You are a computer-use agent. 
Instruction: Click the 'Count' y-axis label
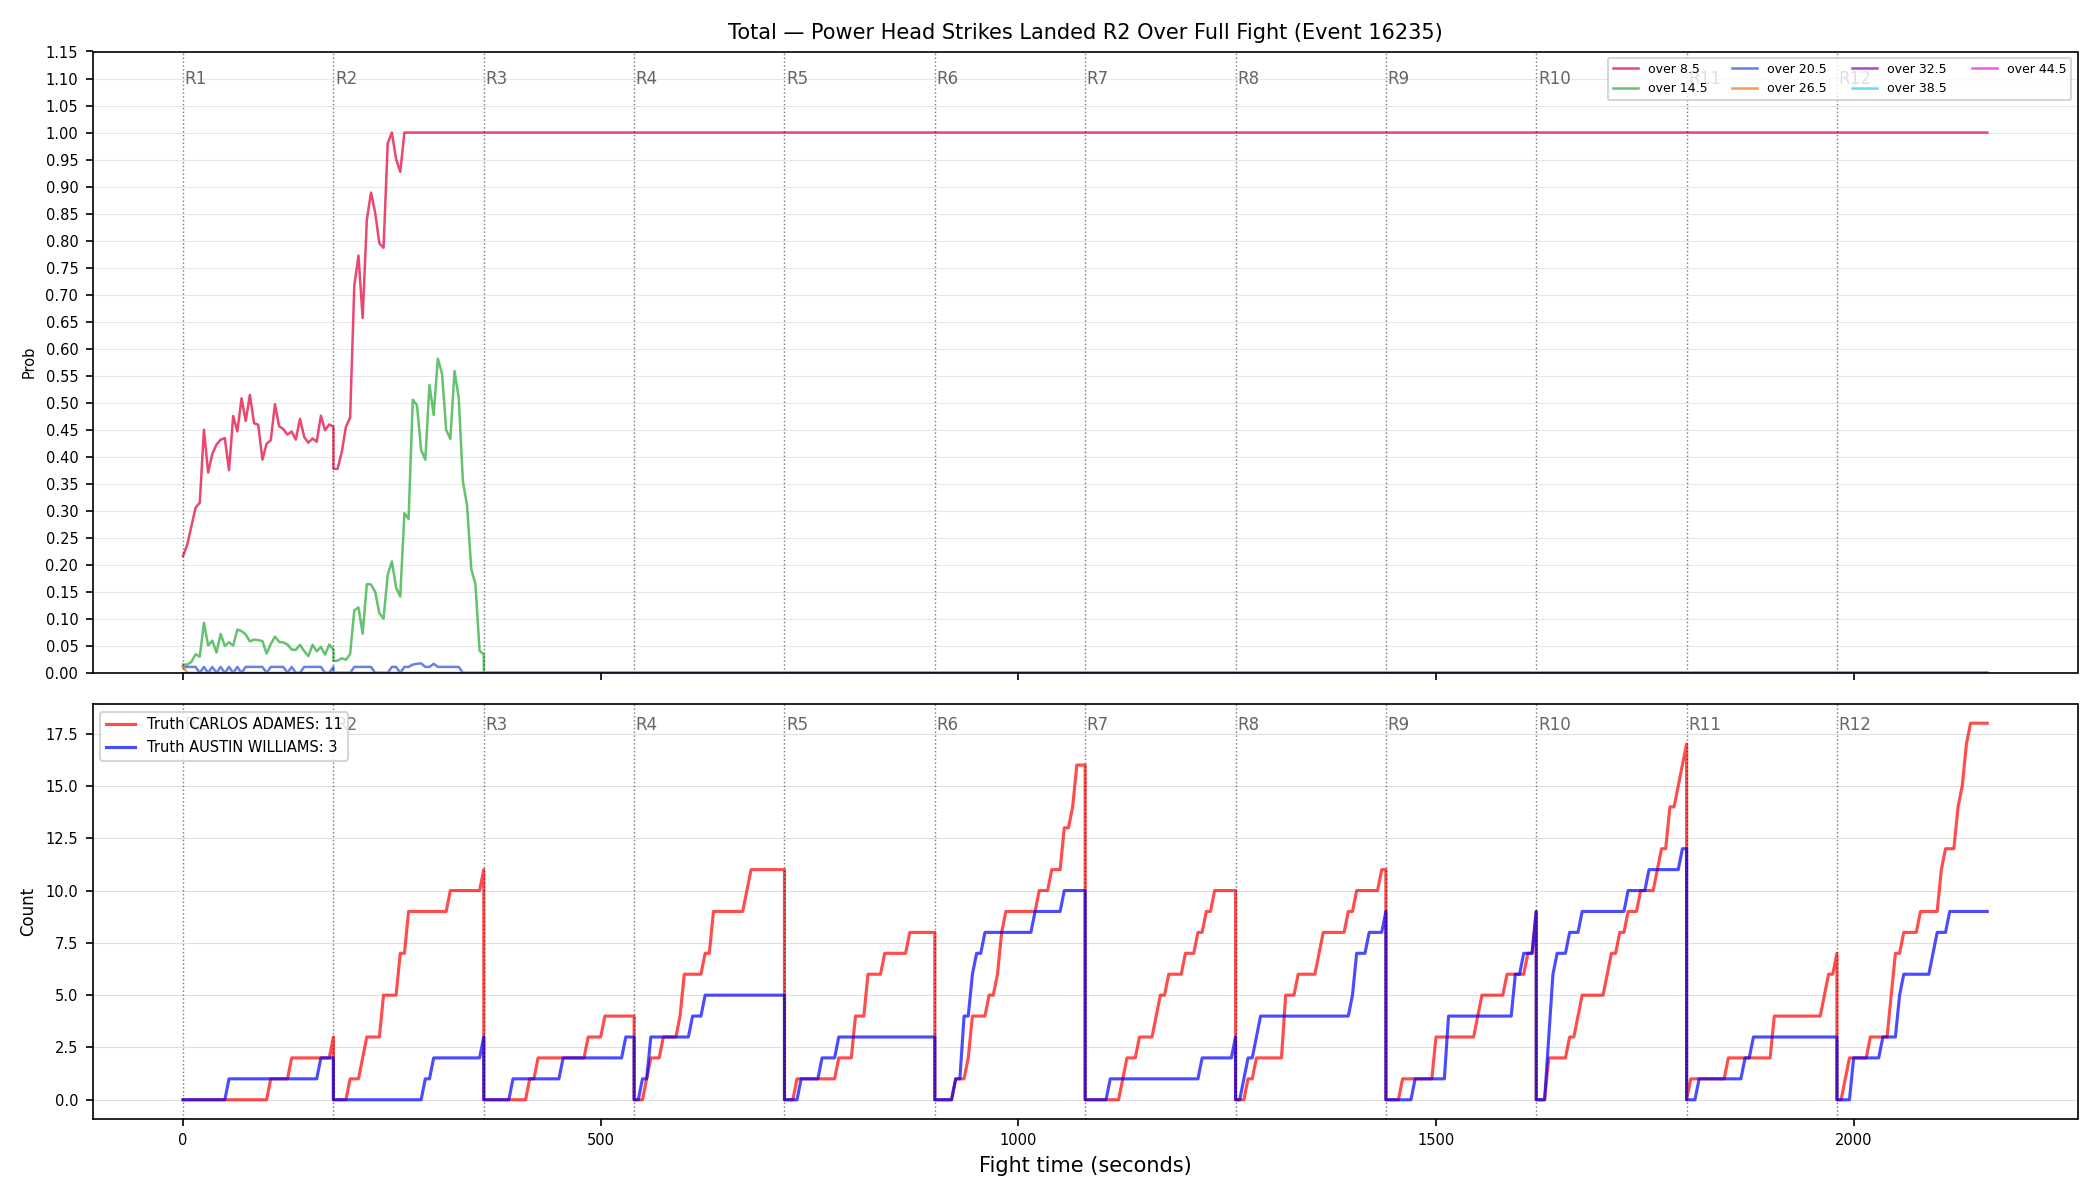(27, 912)
